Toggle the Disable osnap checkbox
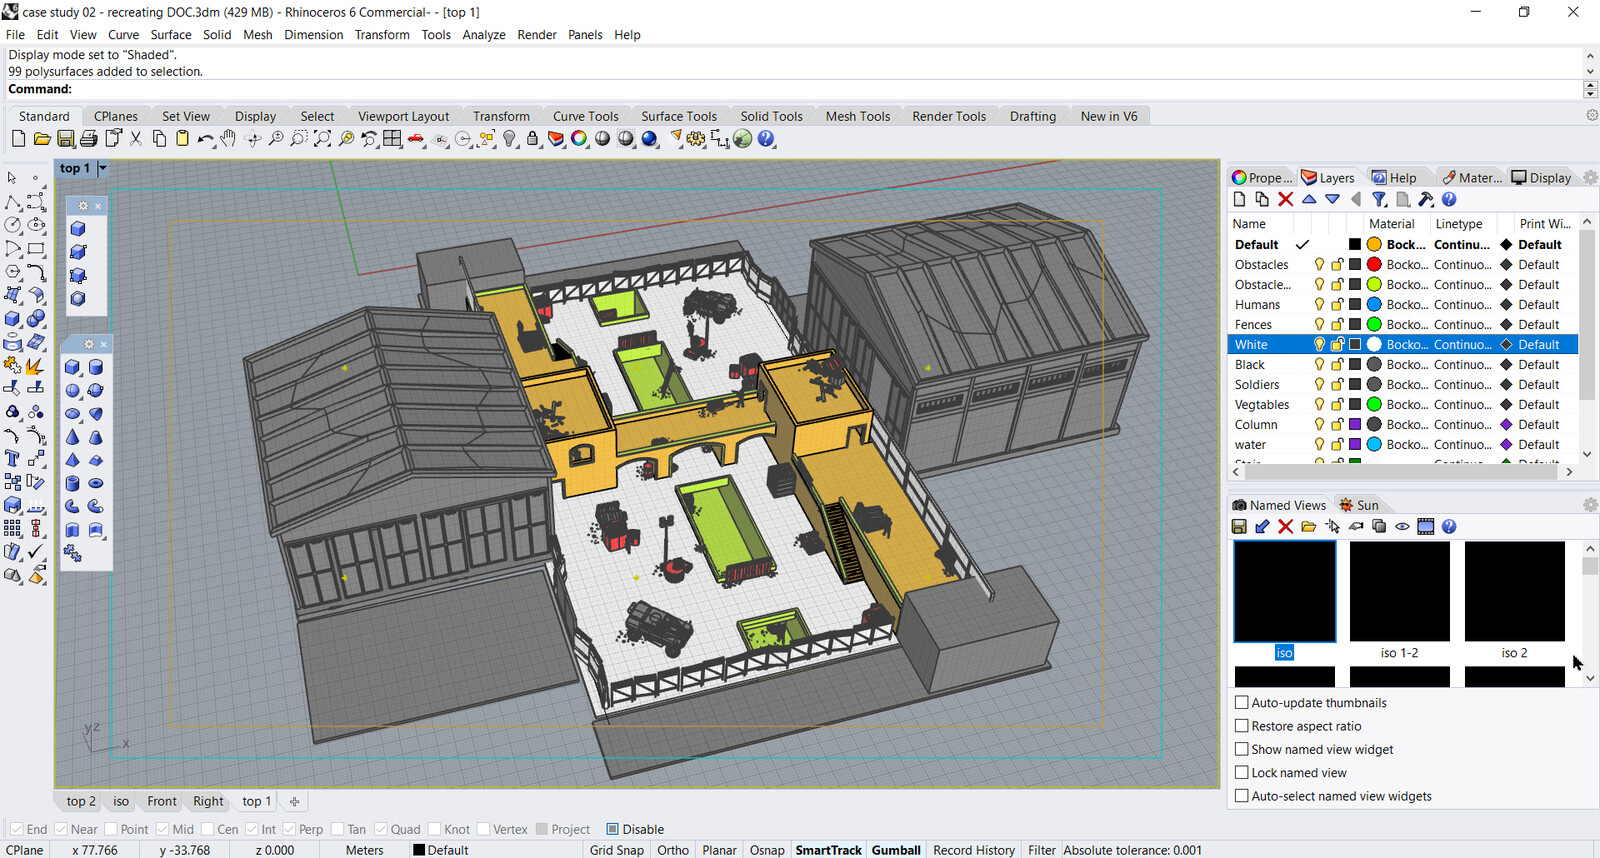Screen dimensions: 1600x858 pyautogui.click(x=613, y=829)
